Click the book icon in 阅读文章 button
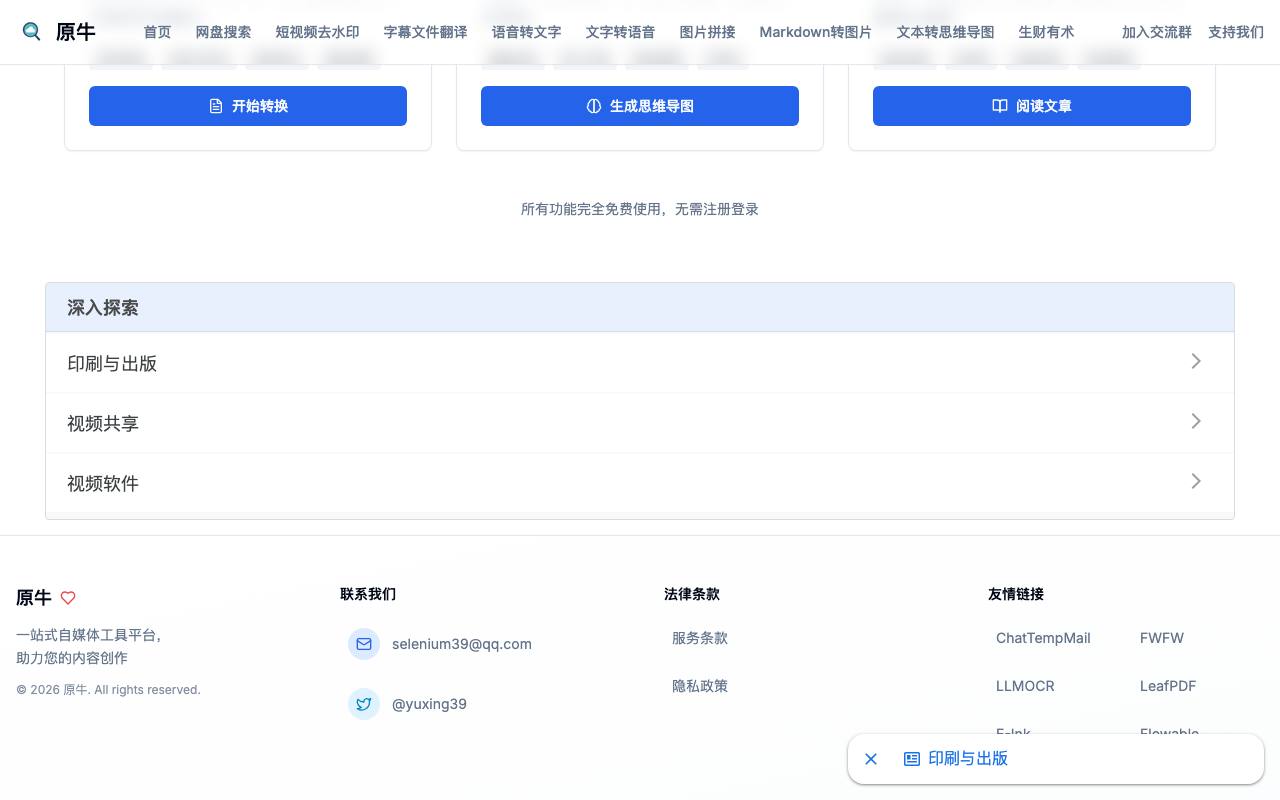Image resolution: width=1280 pixels, height=800 pixels. click(1000, 106)
